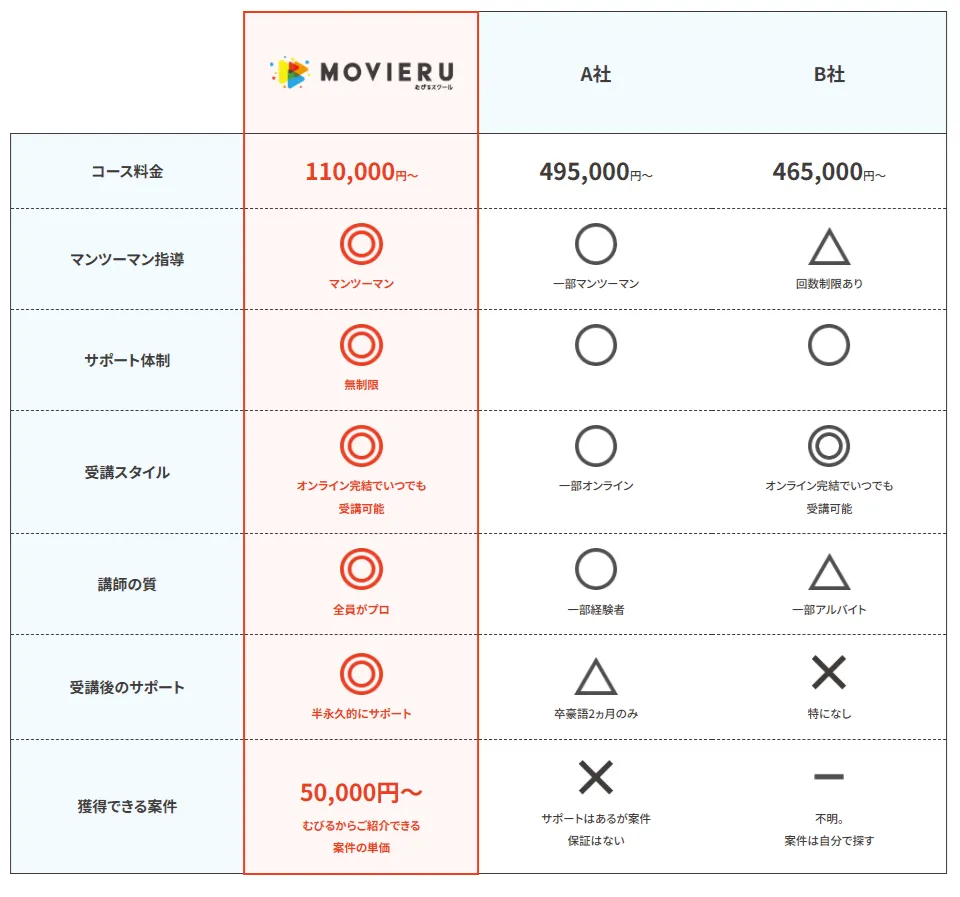Click the grey double circle in B社 受講スタイル
This screenshot has width=960, height=897.
[829, 446]
